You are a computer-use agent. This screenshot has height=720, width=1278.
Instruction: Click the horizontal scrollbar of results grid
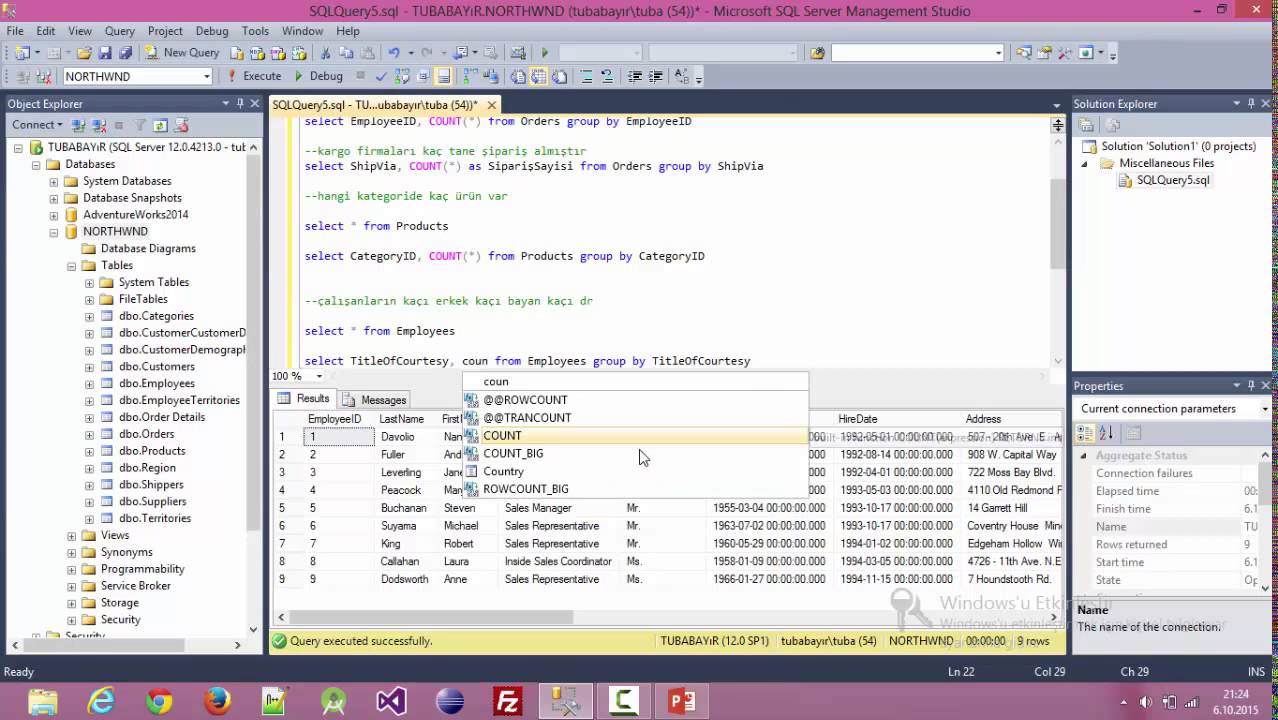tap(430, 618)
